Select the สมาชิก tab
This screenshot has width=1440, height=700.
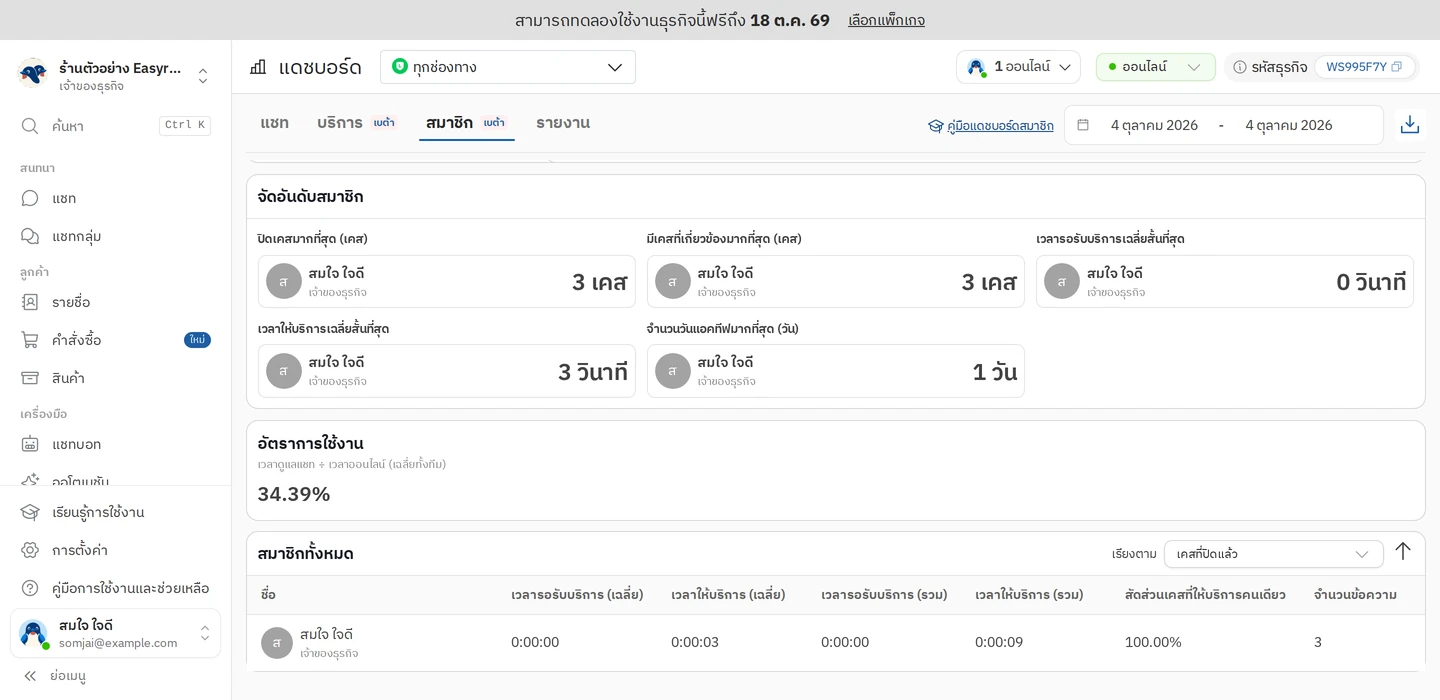467,123
